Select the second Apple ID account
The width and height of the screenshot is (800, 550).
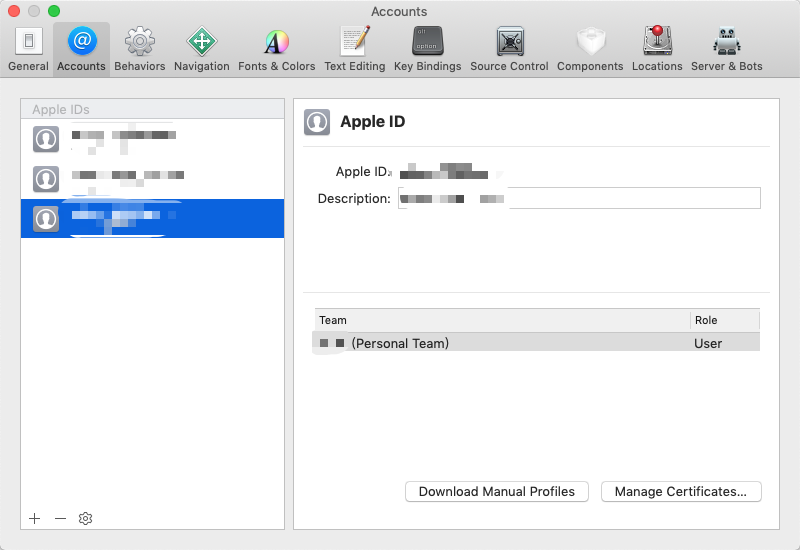153,179
